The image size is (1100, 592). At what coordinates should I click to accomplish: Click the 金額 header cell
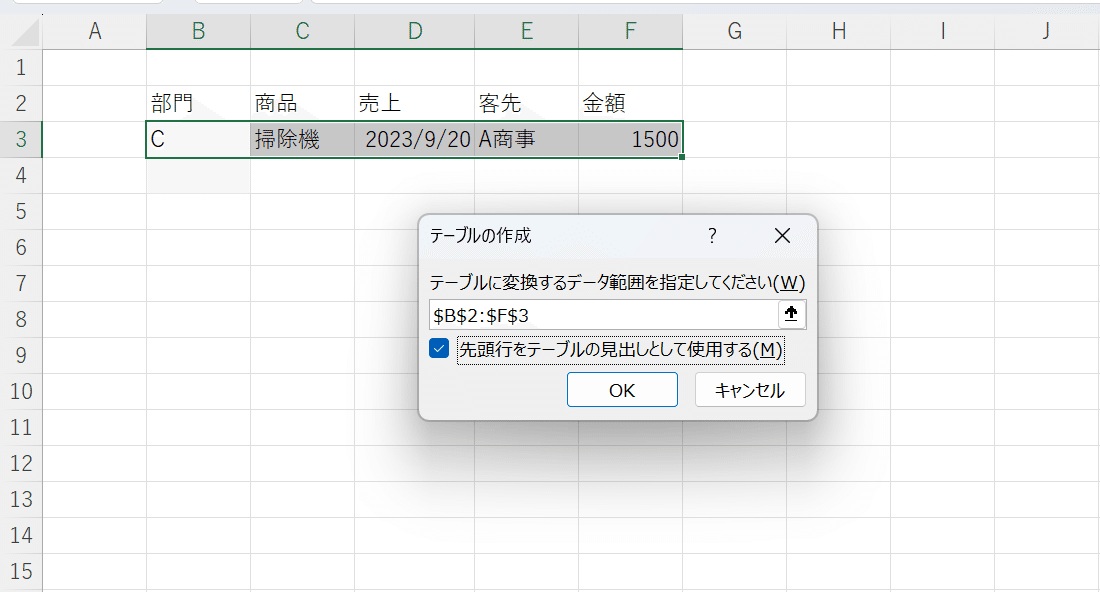coord(630,104)
